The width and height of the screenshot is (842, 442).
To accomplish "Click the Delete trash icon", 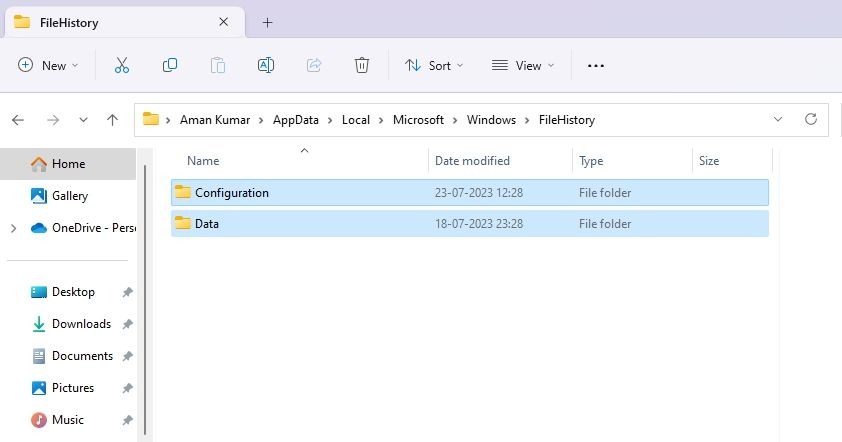I will click(x=362, y=66).
